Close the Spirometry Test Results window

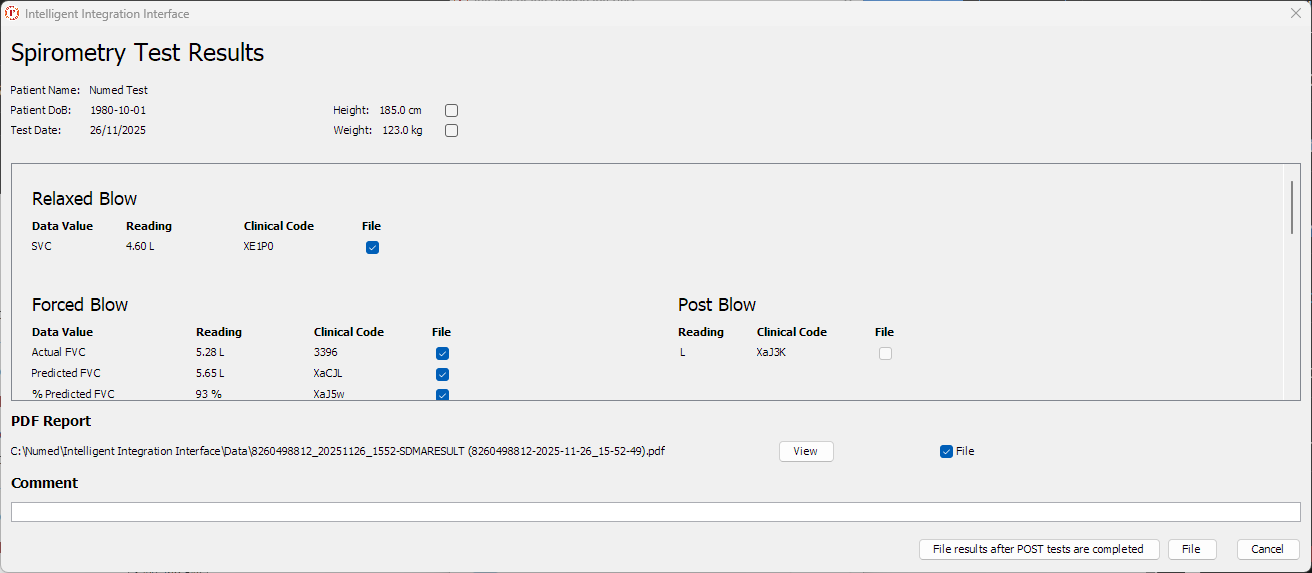click(1295, 14)
